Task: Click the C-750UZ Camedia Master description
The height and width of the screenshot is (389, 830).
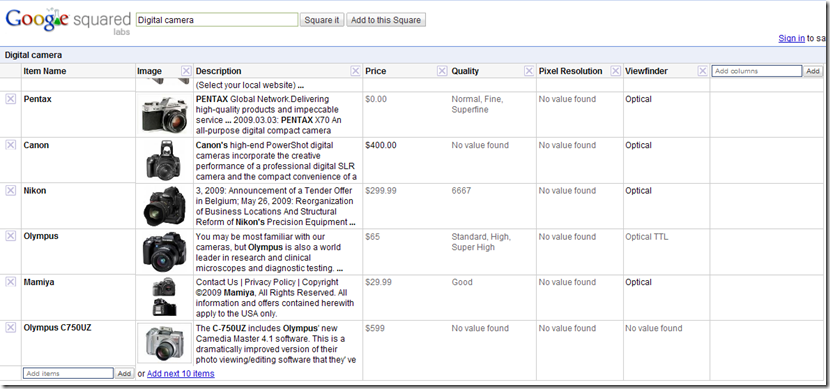Action: (276, 344)
